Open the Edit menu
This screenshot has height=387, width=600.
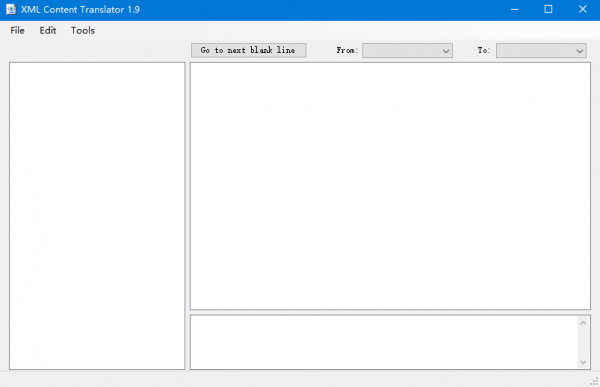(x=48, y=31)
